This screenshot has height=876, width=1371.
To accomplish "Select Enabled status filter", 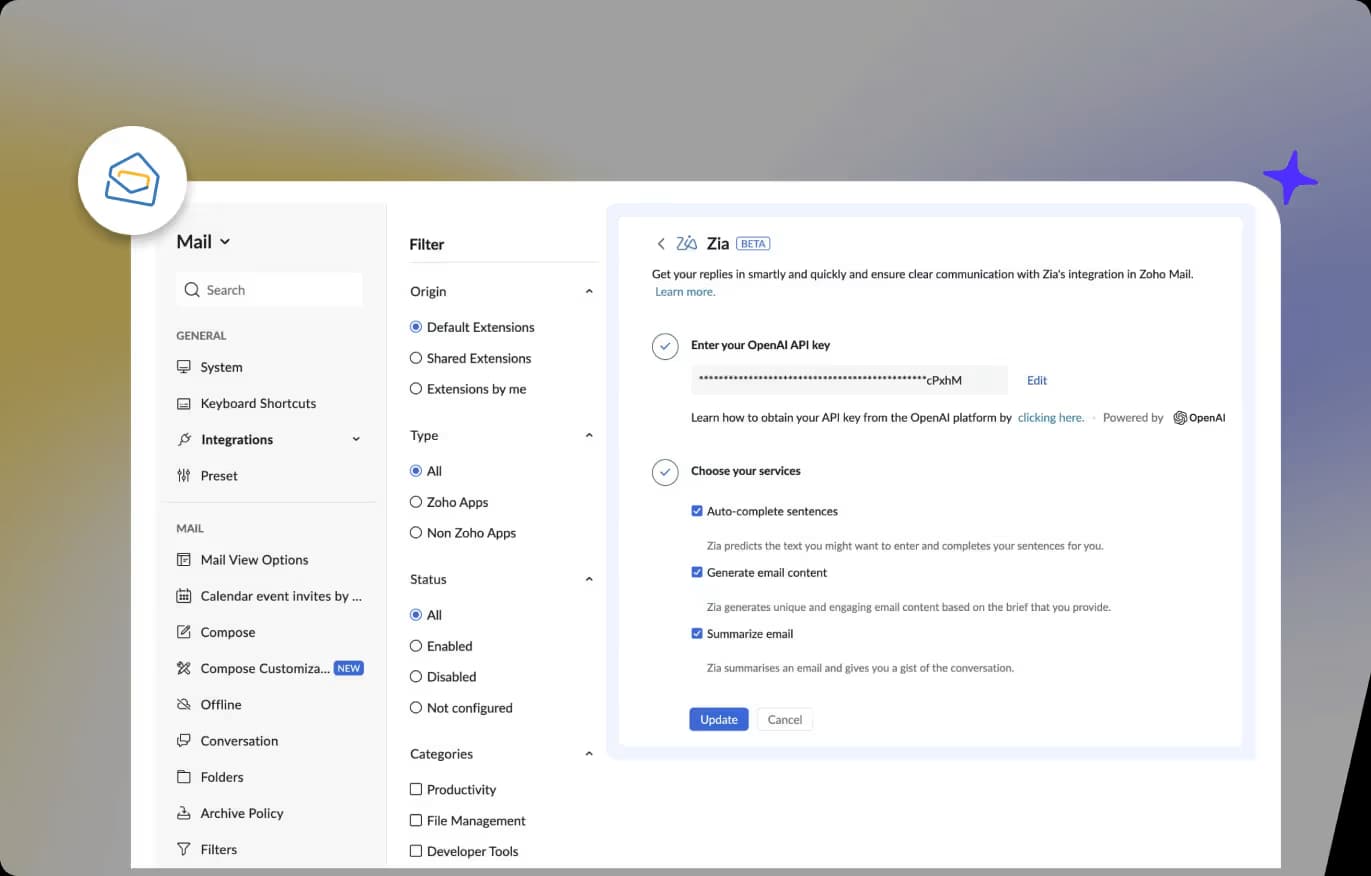I will tap(416, 646).
